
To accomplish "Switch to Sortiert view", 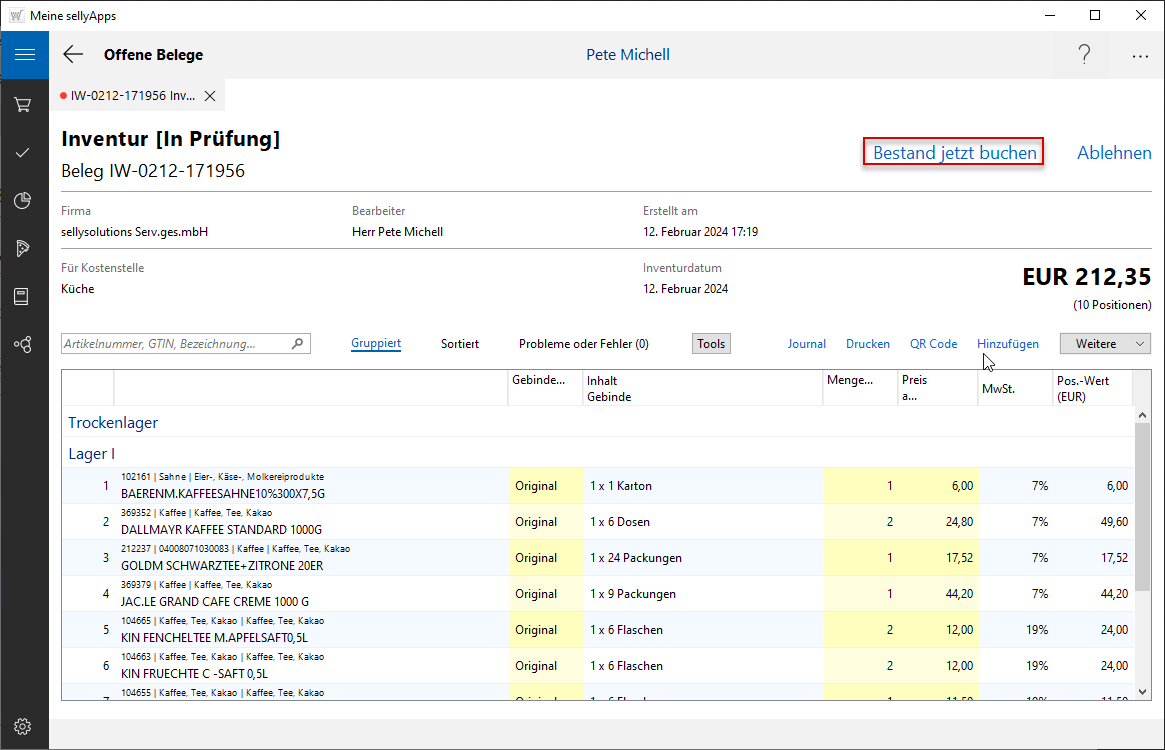I will 460,344.
